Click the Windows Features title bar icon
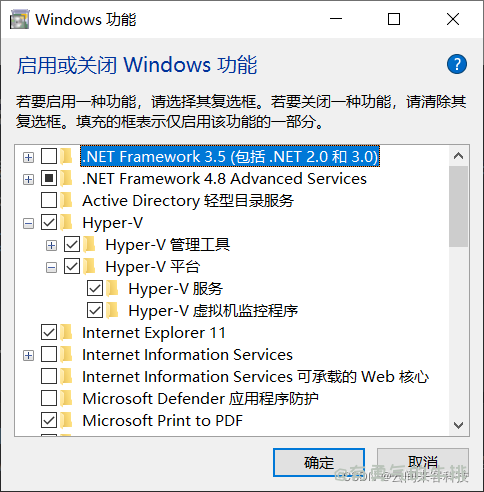This screenshot has width=484, height=492. click(x=20, y=19)
